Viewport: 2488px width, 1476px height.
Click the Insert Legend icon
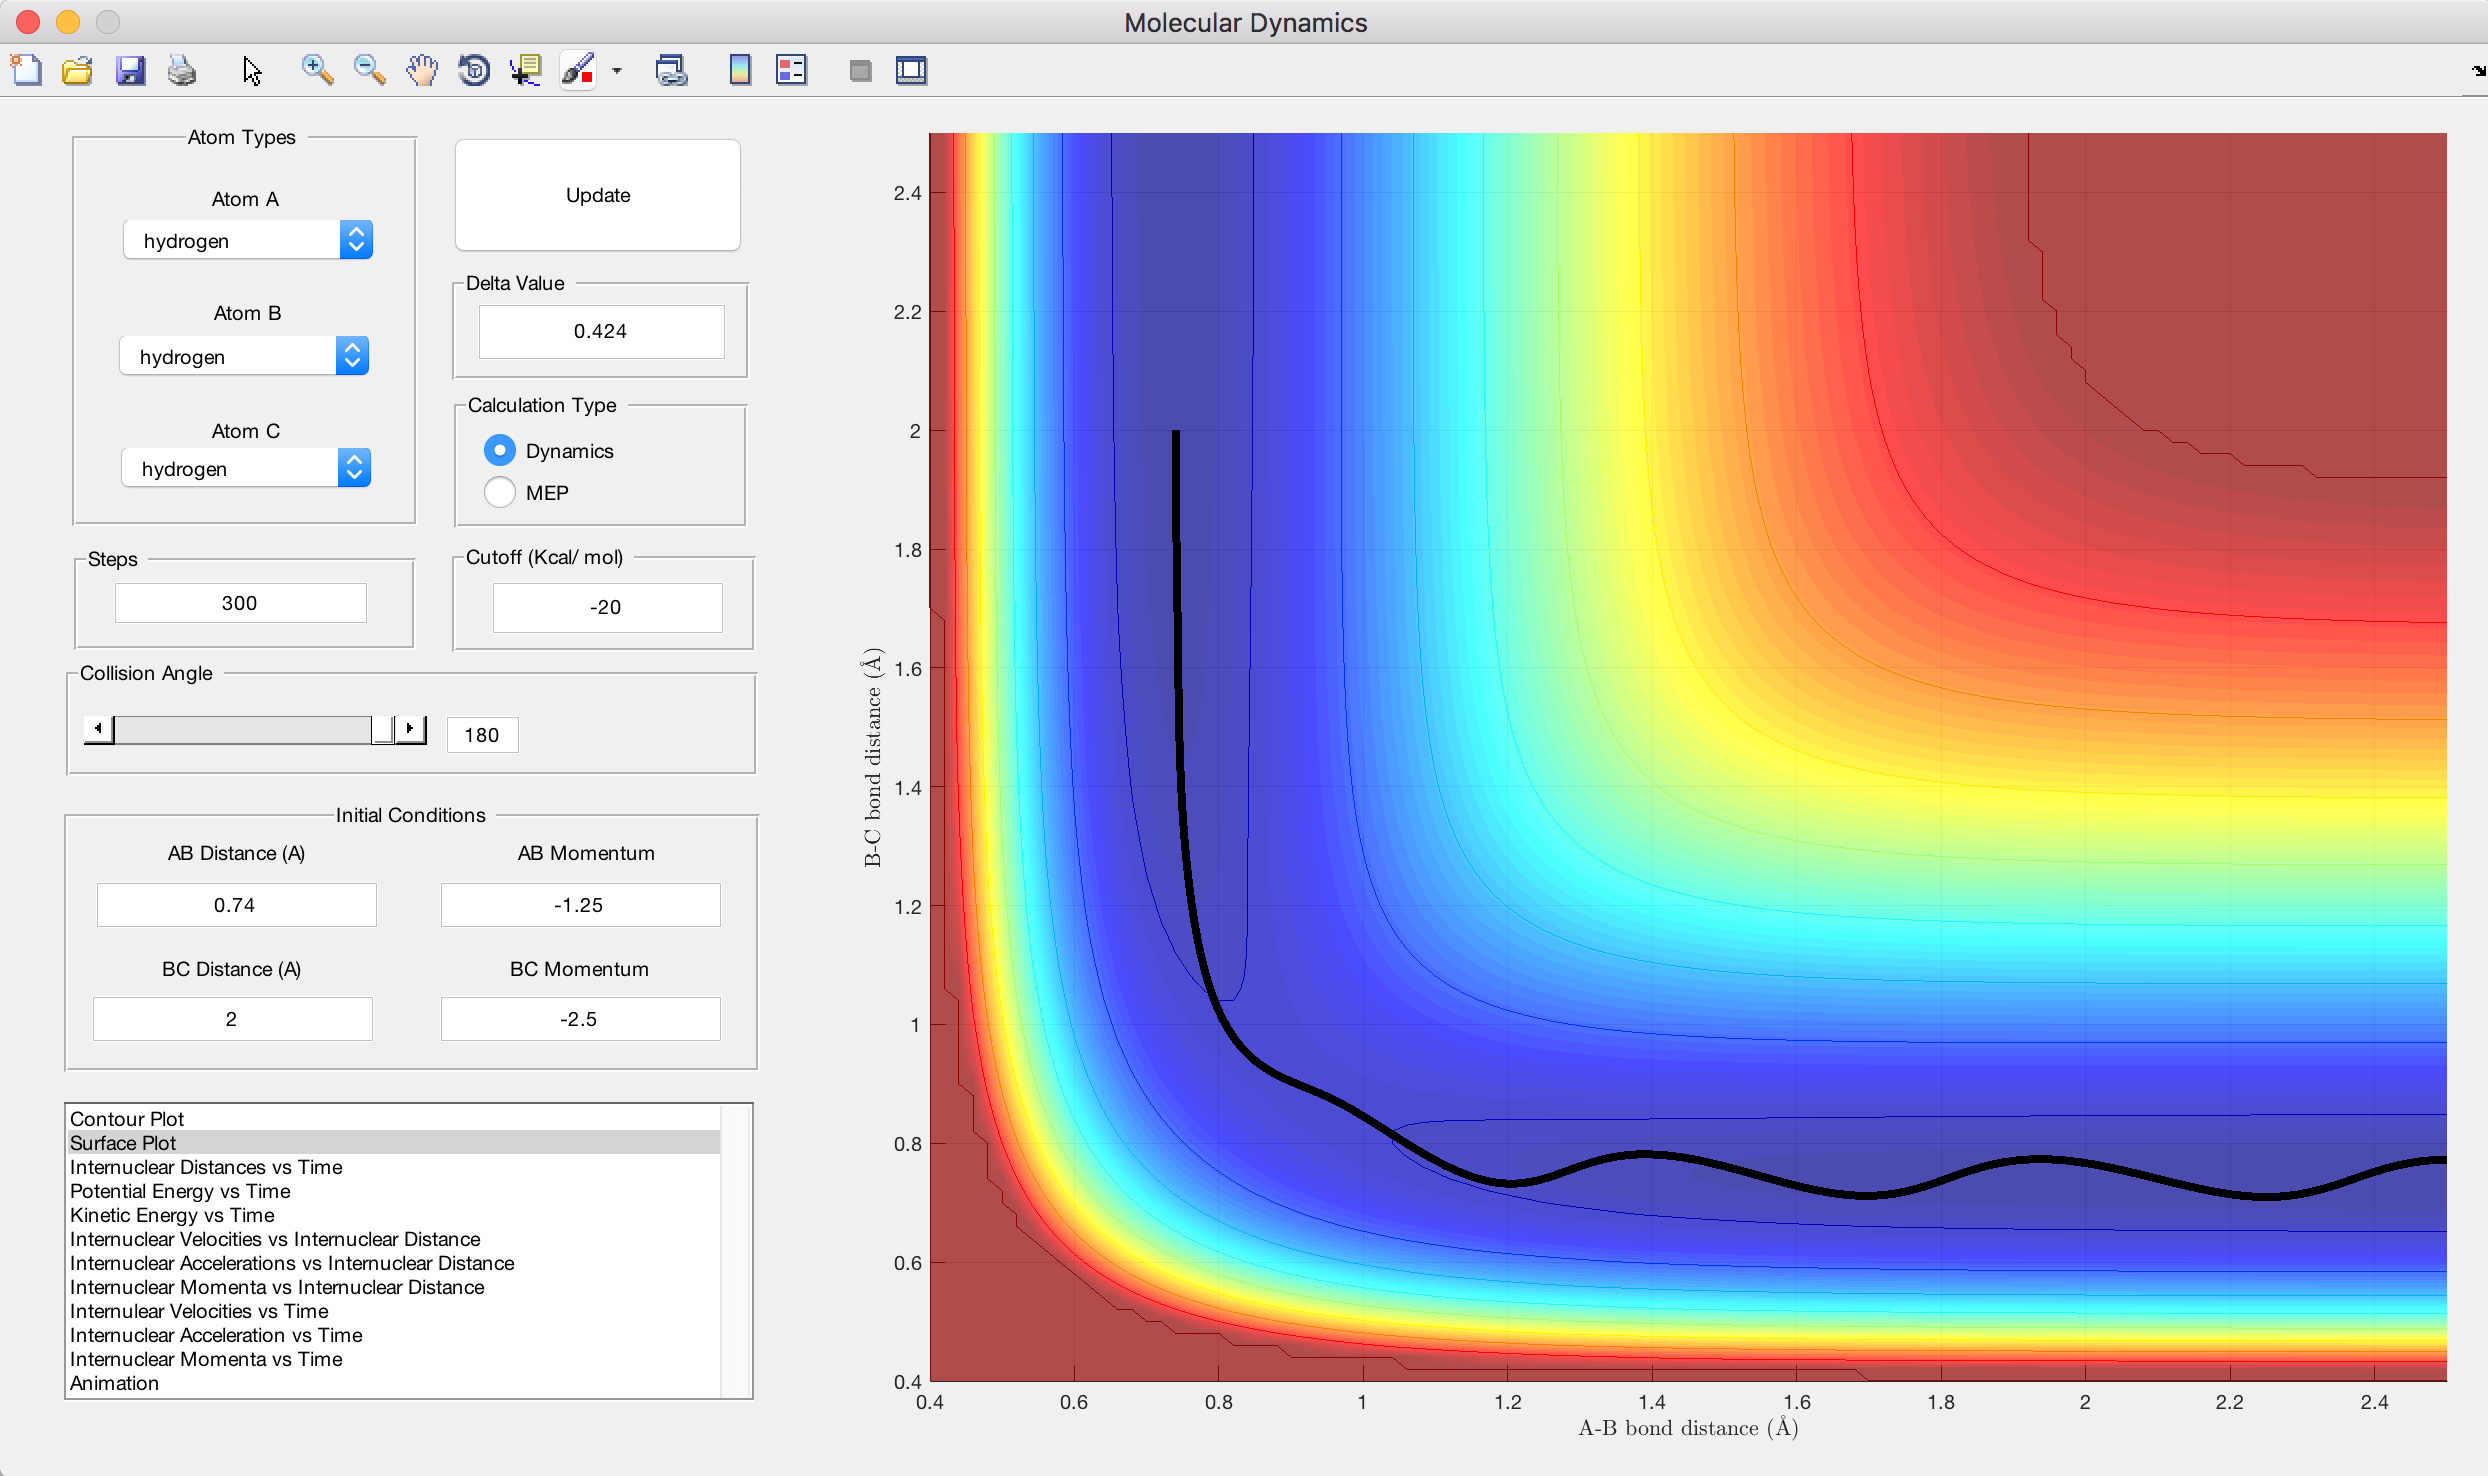[x=791, y=70]
